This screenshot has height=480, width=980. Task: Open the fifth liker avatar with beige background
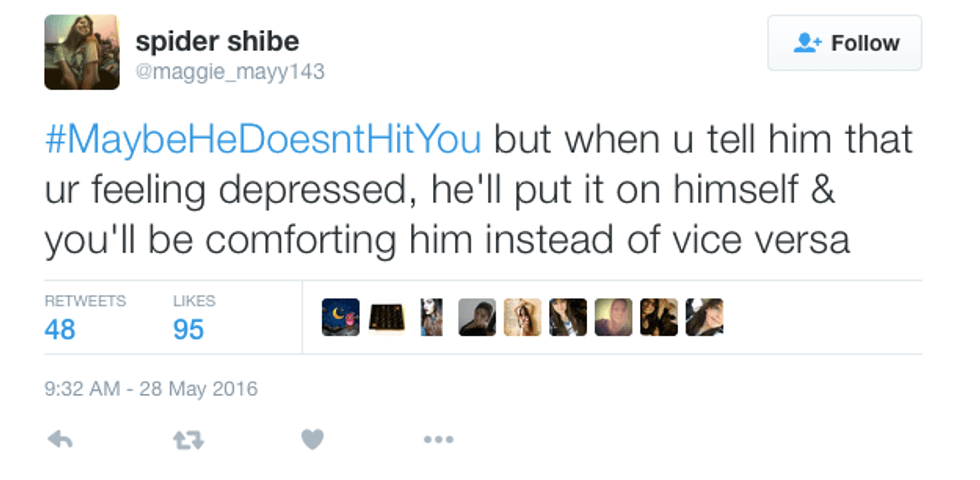tap(522, 317)
